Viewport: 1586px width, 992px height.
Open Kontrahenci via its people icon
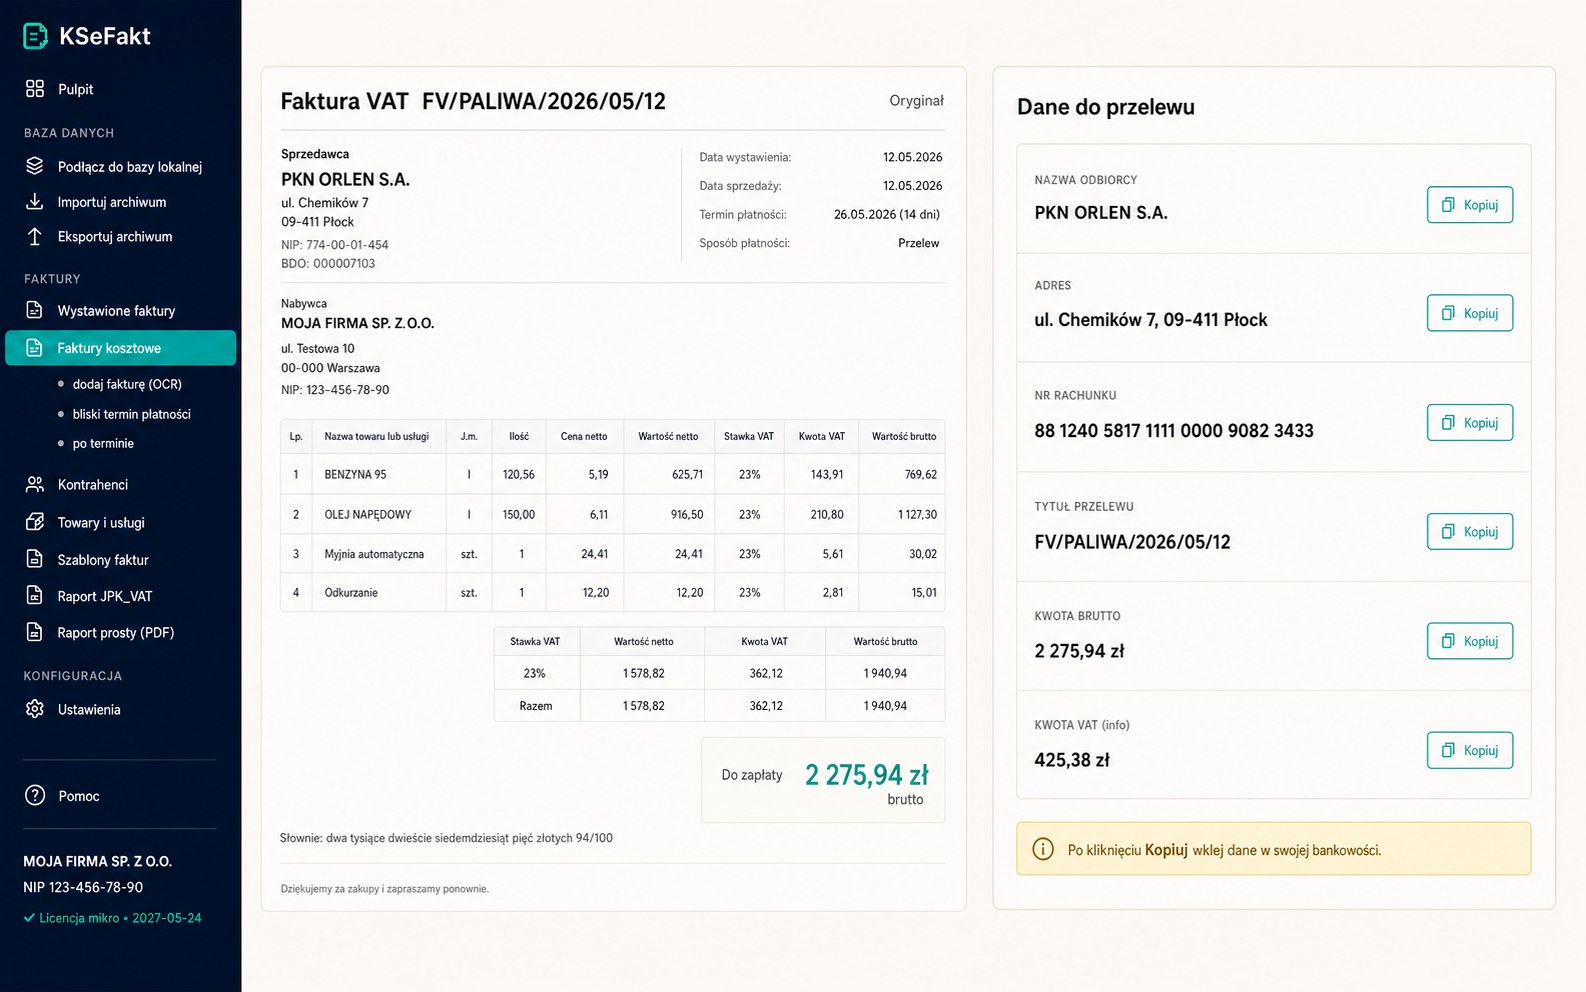pyautogui.click(x=35, y=484)
